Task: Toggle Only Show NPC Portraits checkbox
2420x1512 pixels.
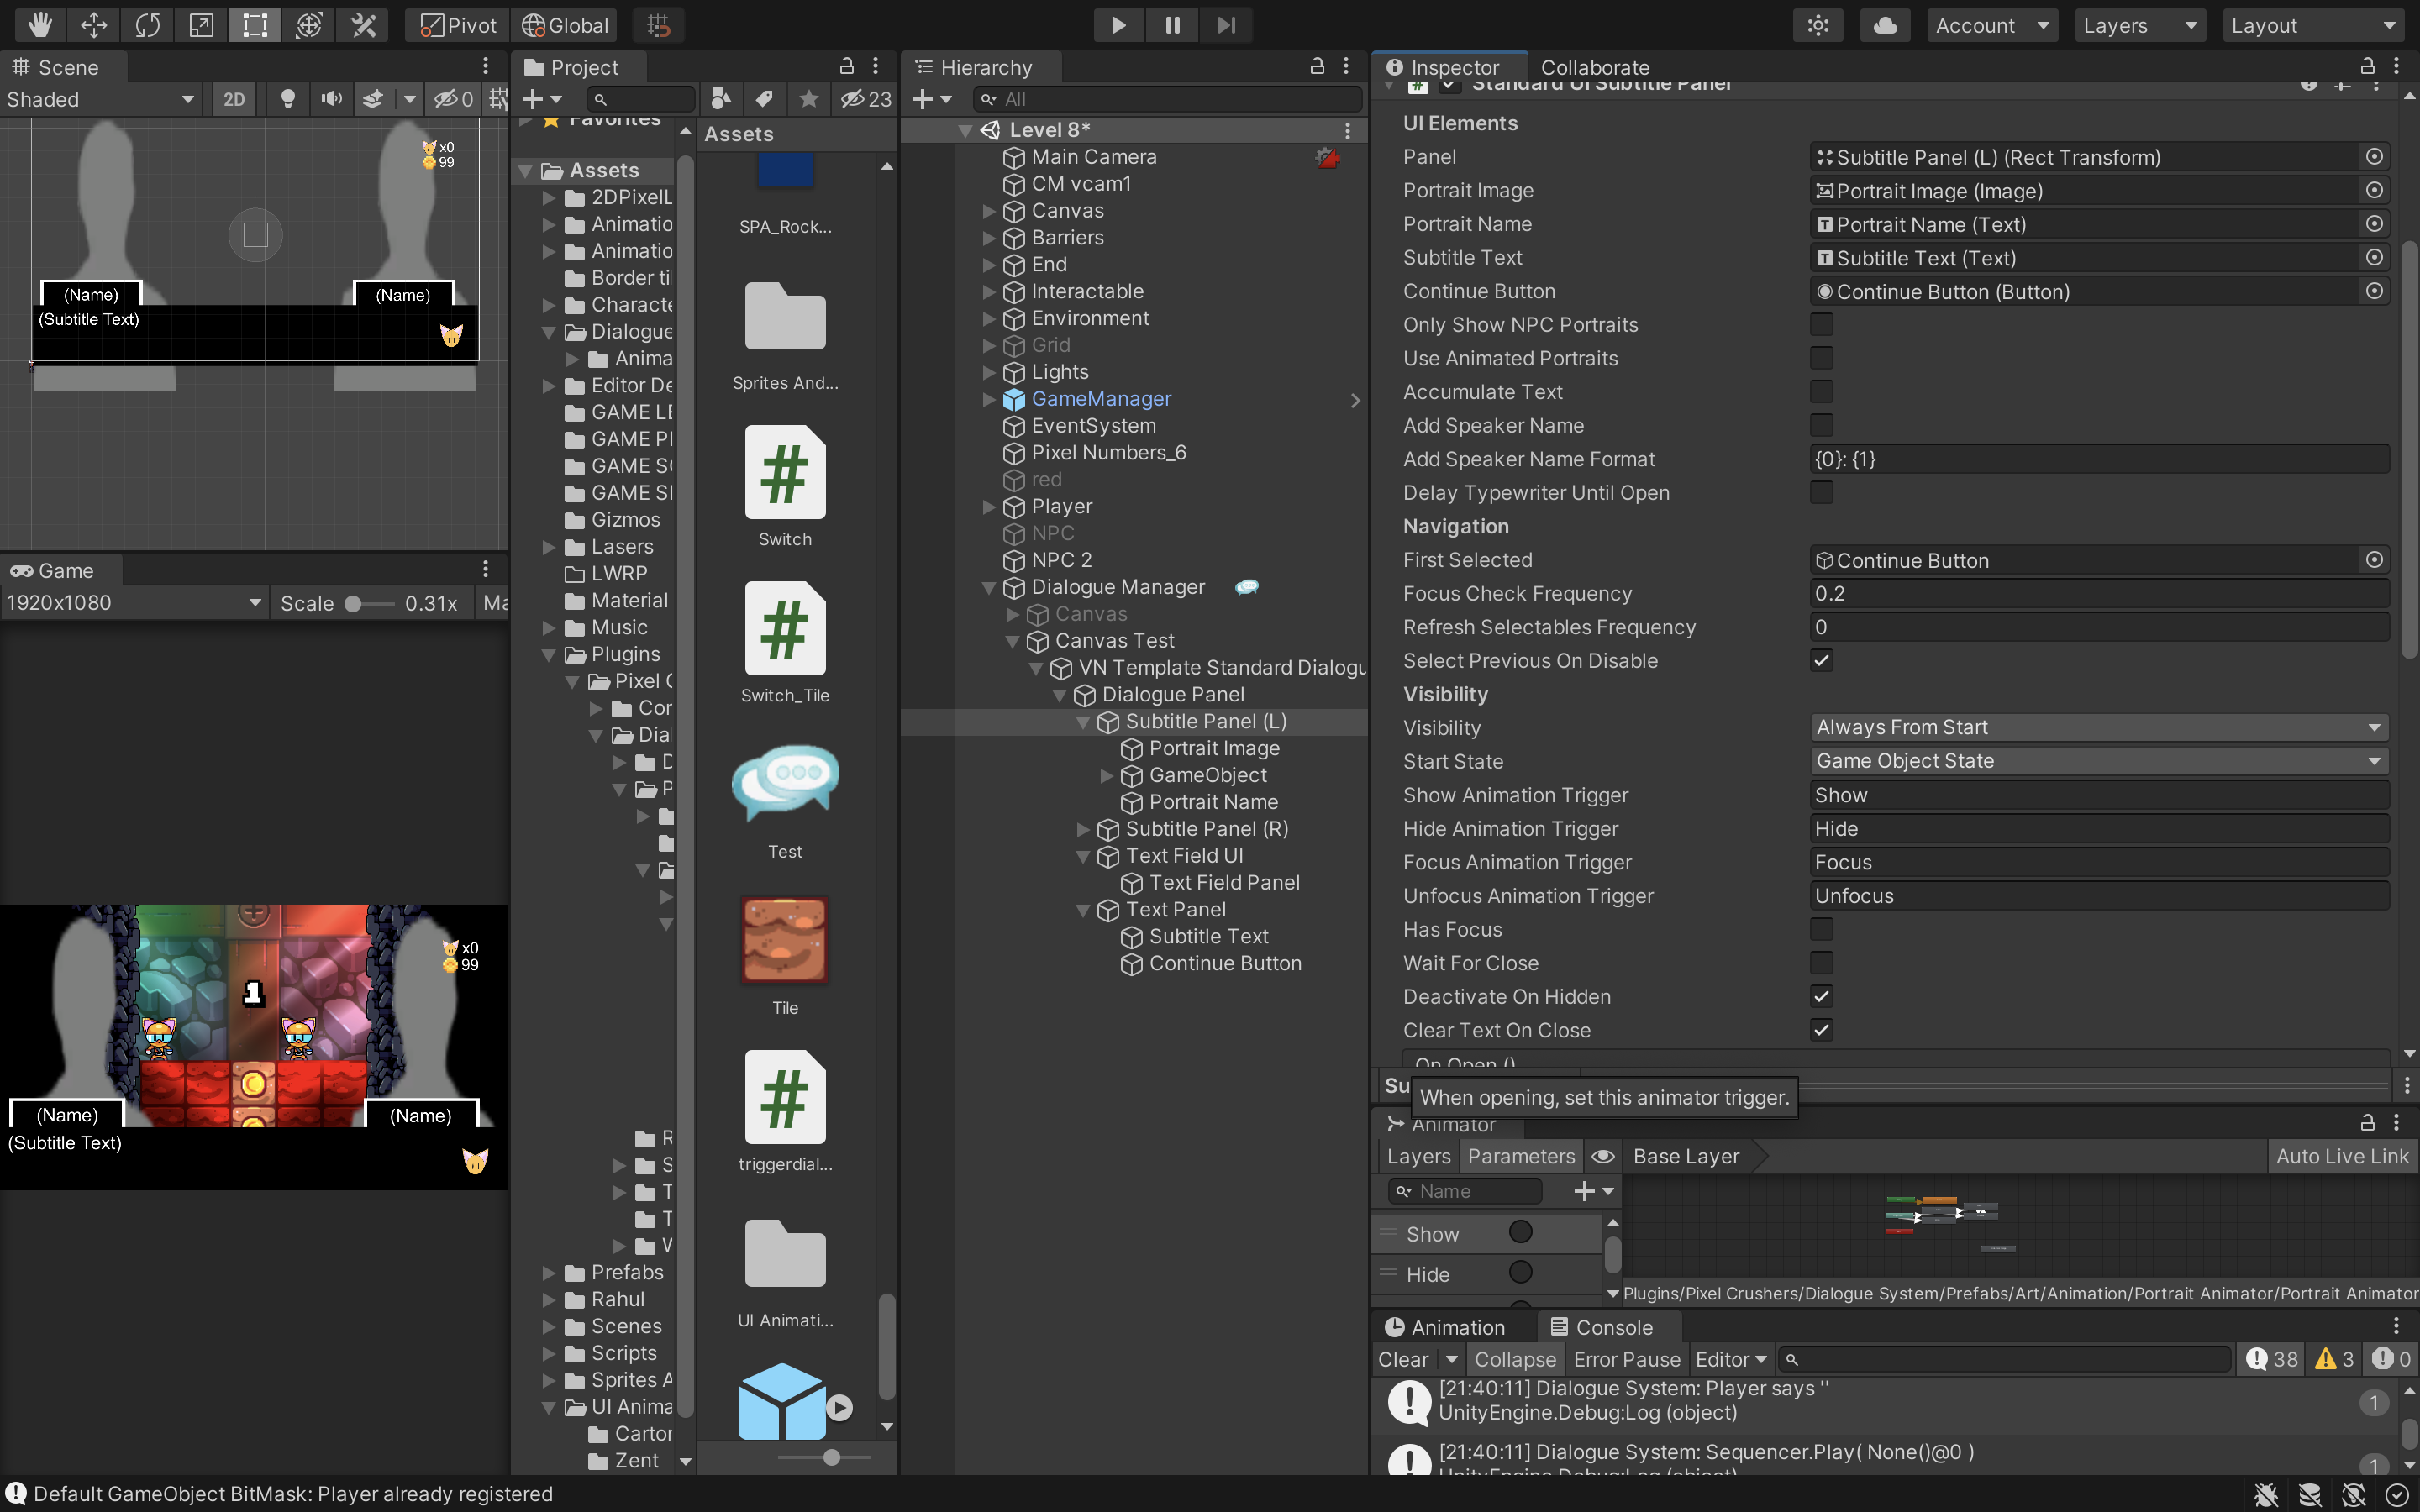Action: pos(1819,326)
